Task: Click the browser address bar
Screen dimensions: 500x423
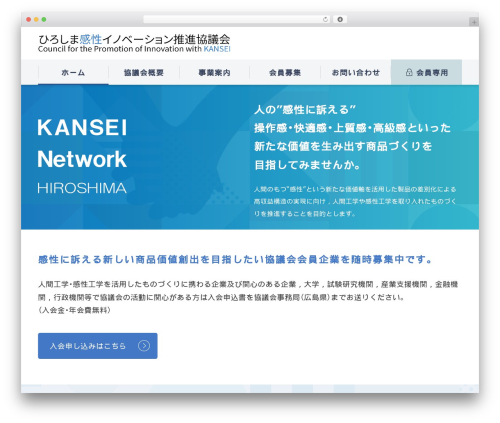Action: click(237, 20)
